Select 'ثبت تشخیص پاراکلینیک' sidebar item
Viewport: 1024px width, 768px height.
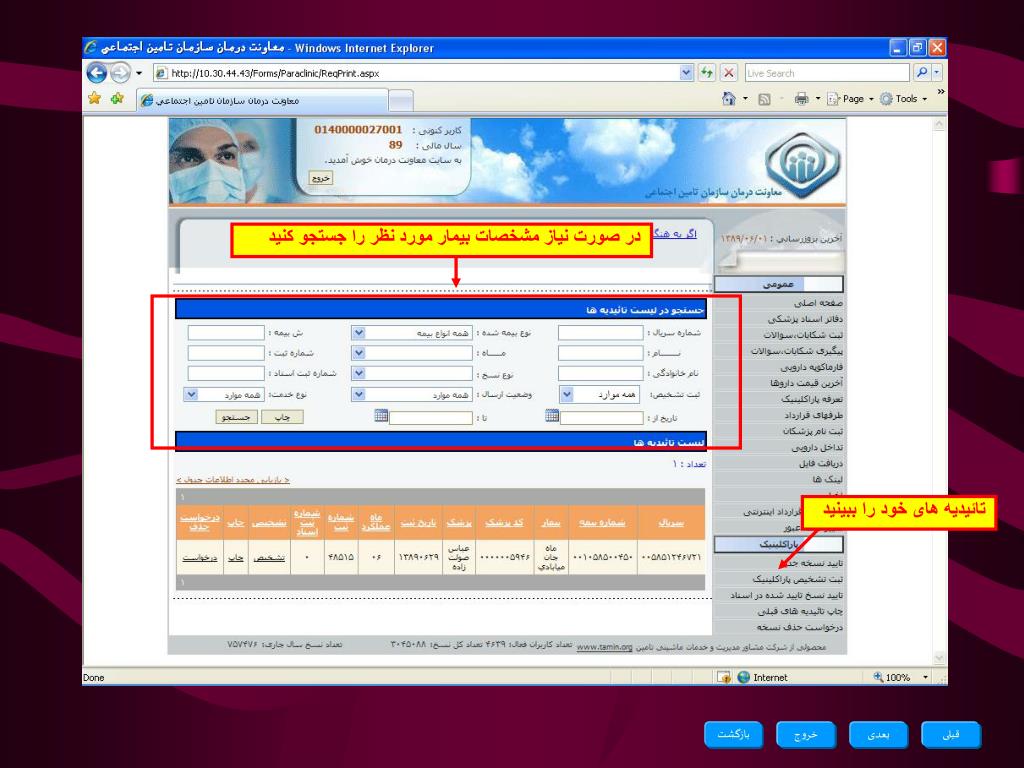797,579
